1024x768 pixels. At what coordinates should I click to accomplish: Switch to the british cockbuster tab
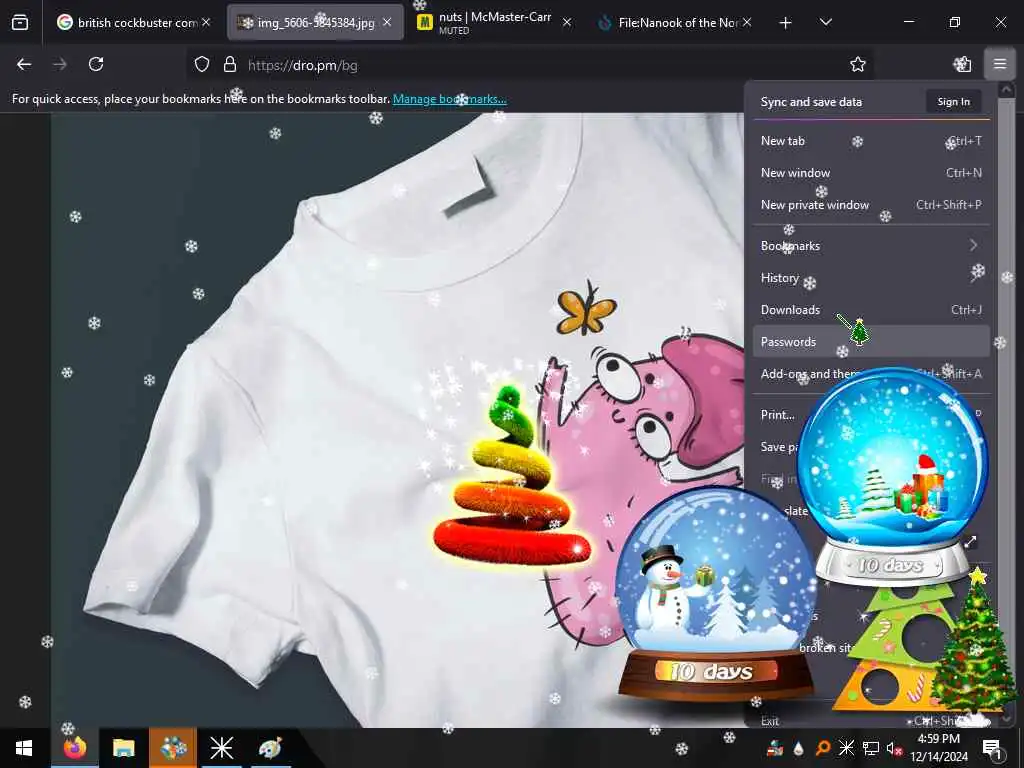[135, 22]
